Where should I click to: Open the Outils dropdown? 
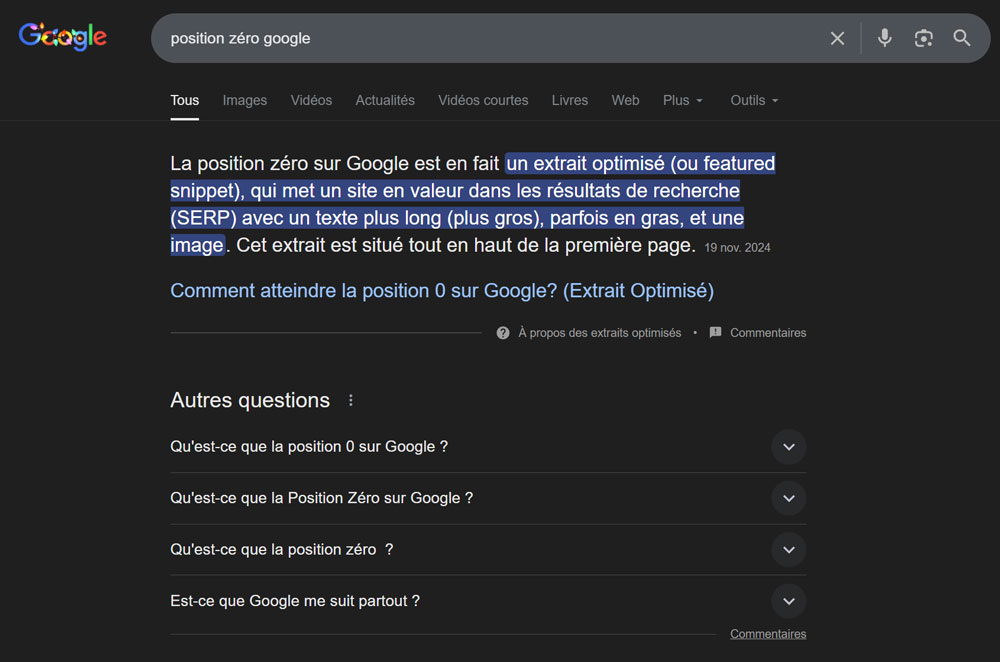(x=753, y=100)
